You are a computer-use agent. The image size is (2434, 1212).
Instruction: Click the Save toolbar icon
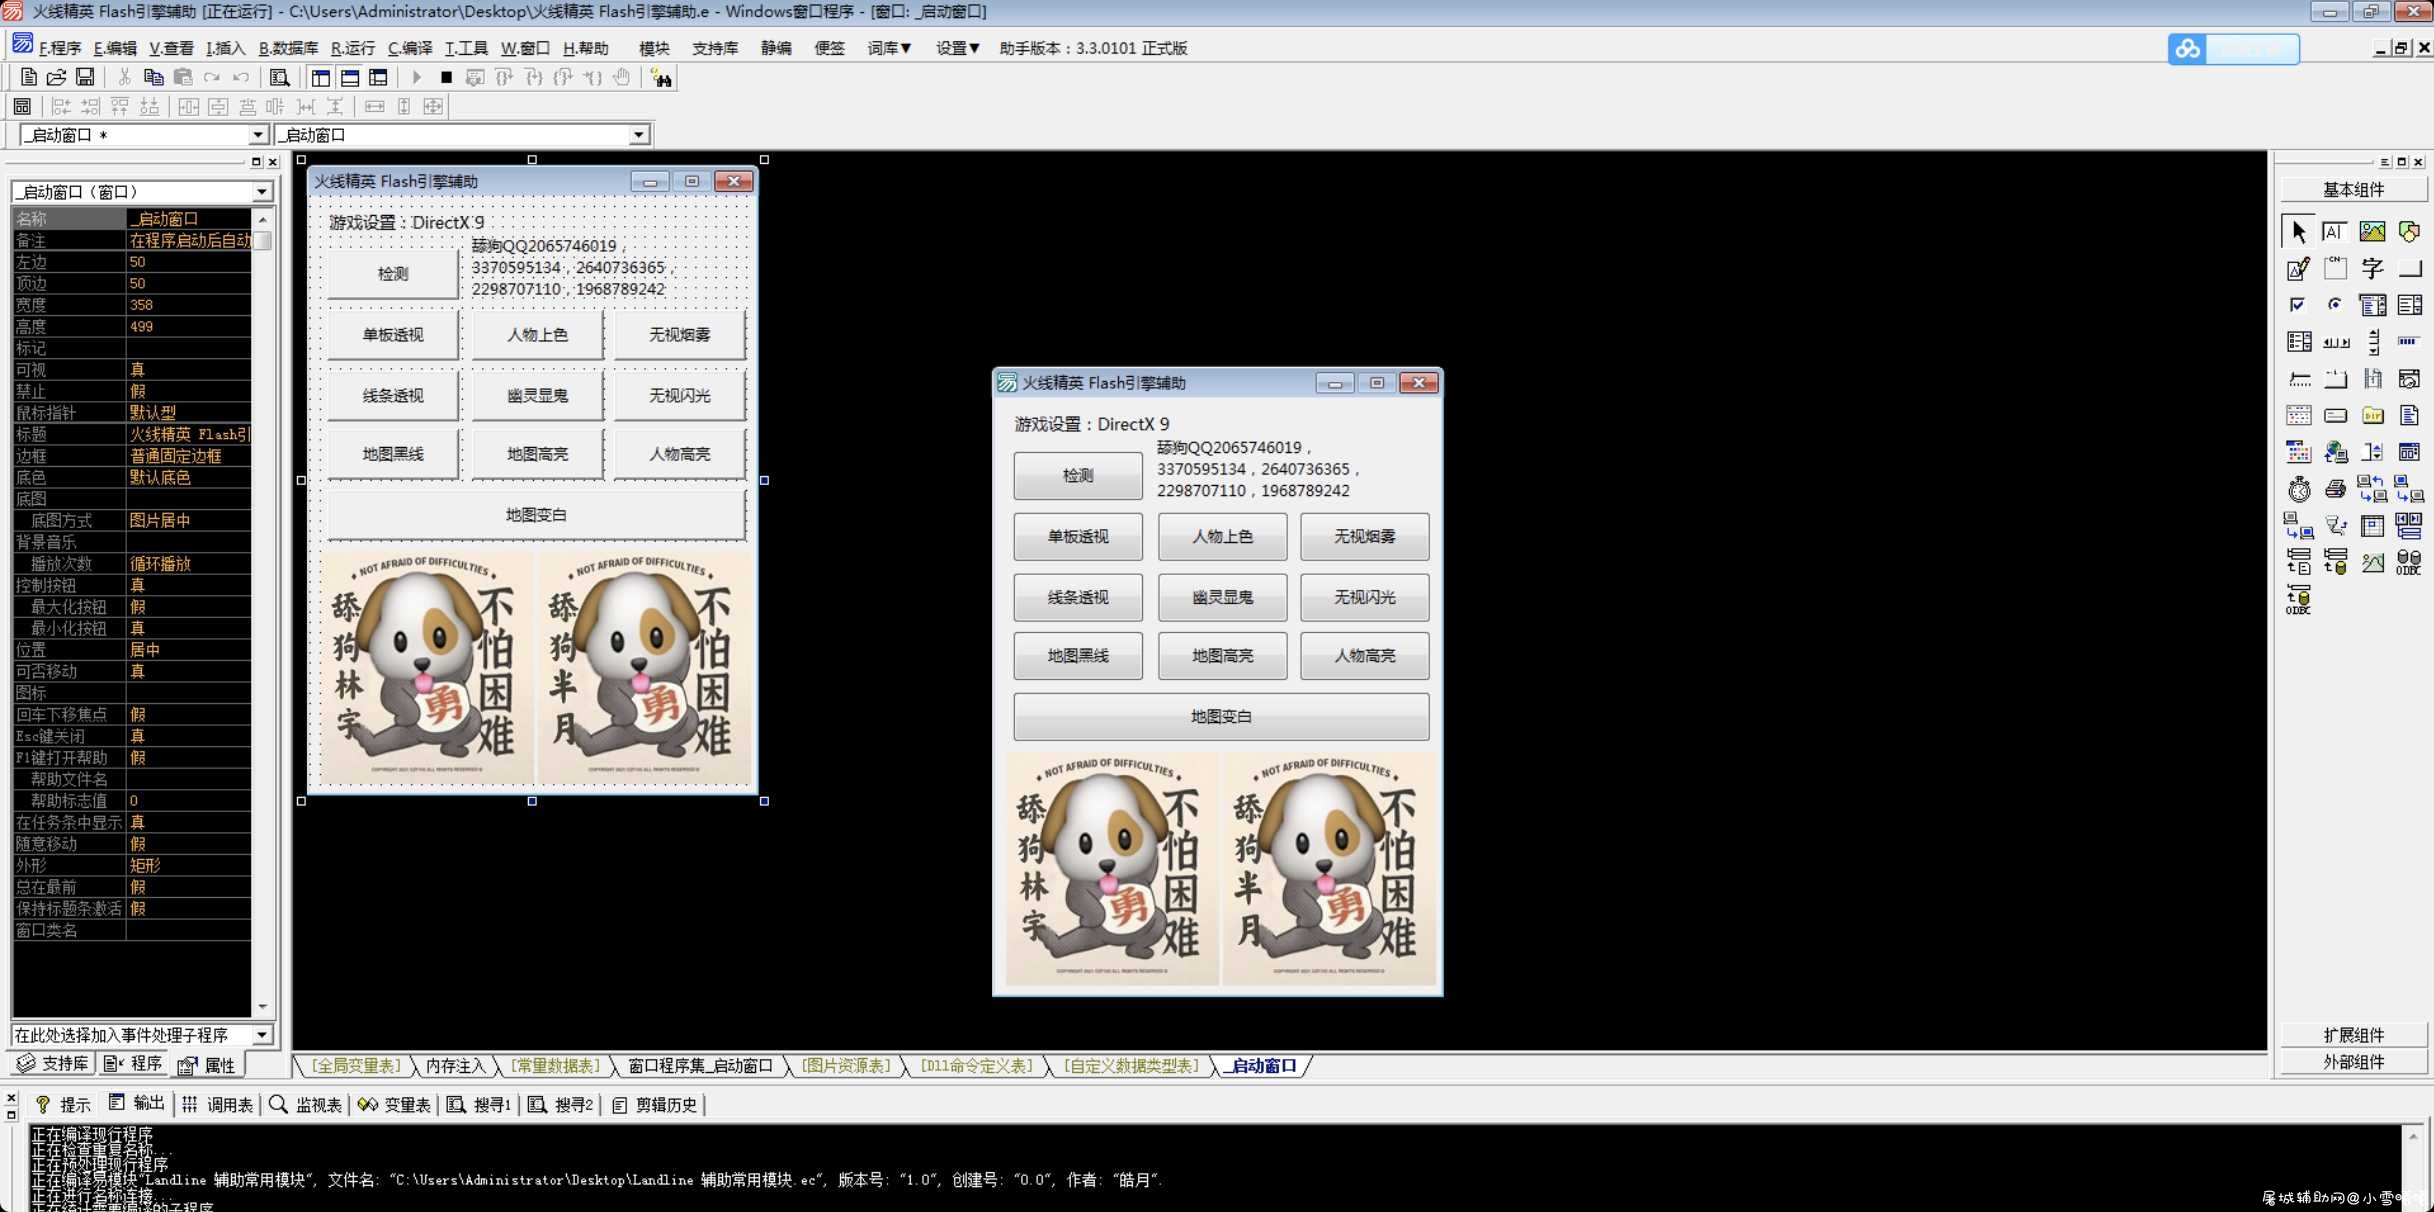(x=85, y=77)
